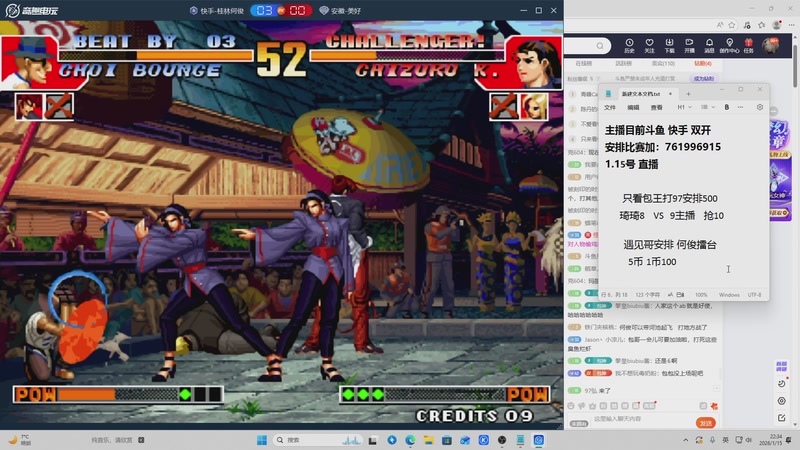The image size is (800, 450).
Task: Open History icon in Douyu header
Action: pos(629,45)
